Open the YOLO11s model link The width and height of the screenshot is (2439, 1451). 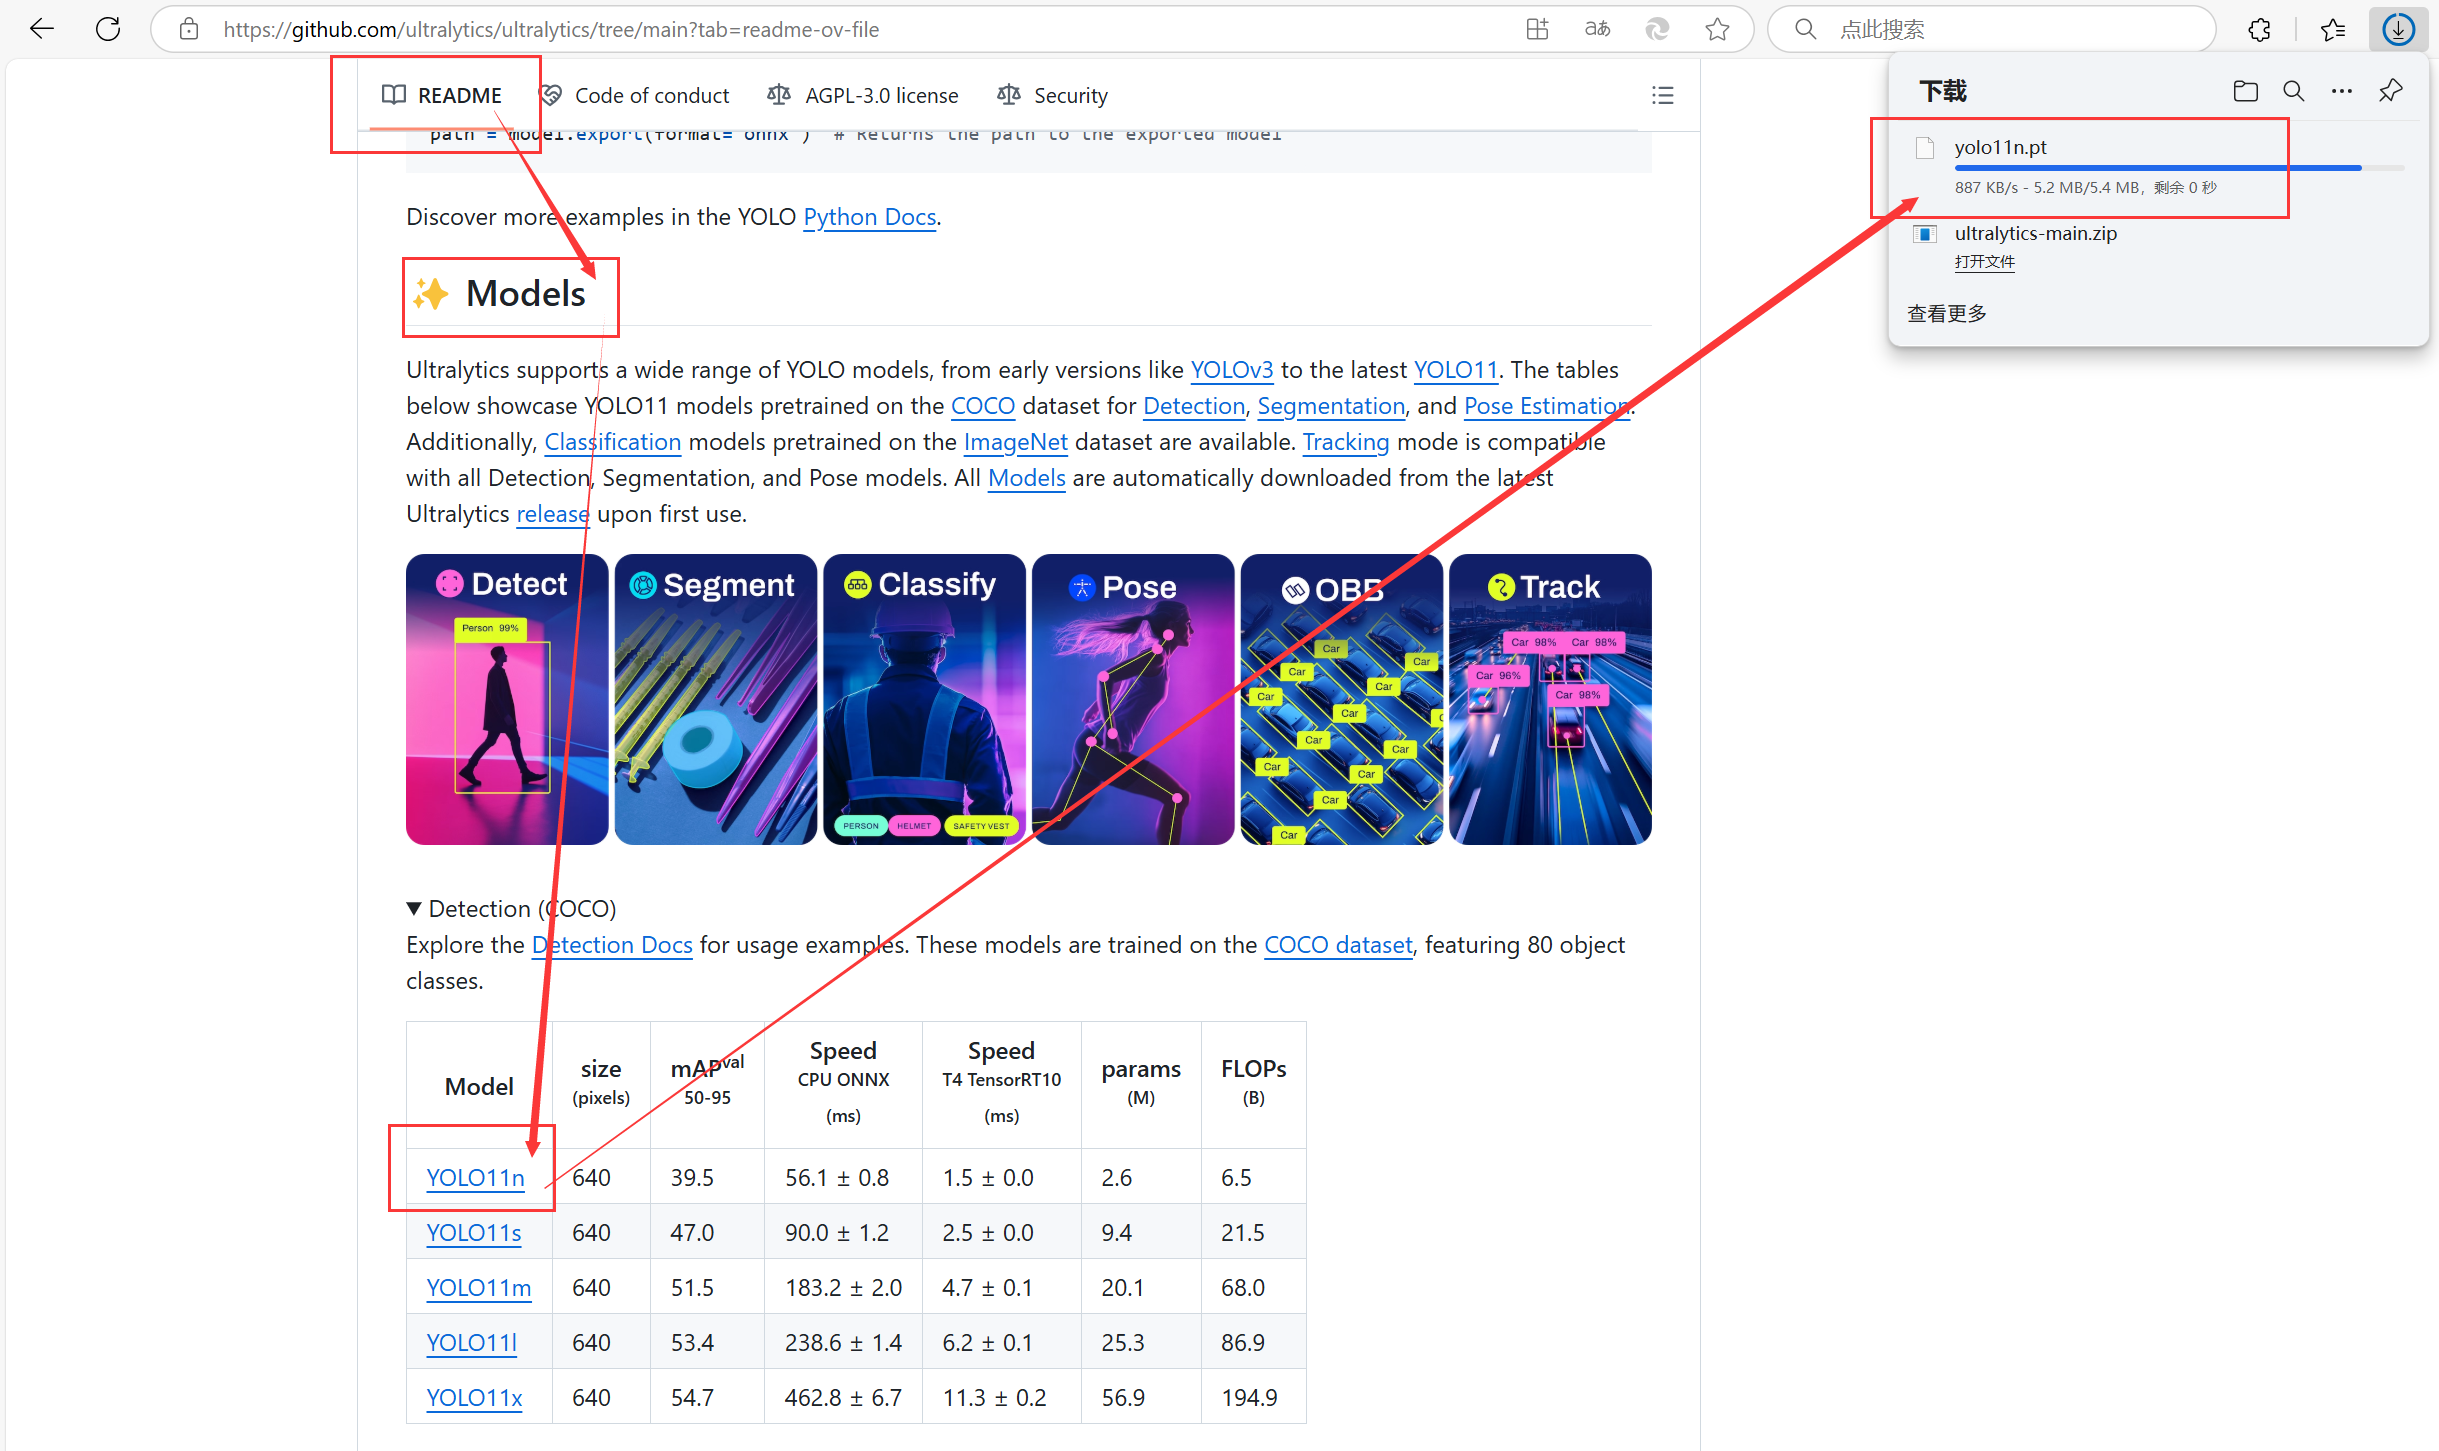[x=473, y=1232]
